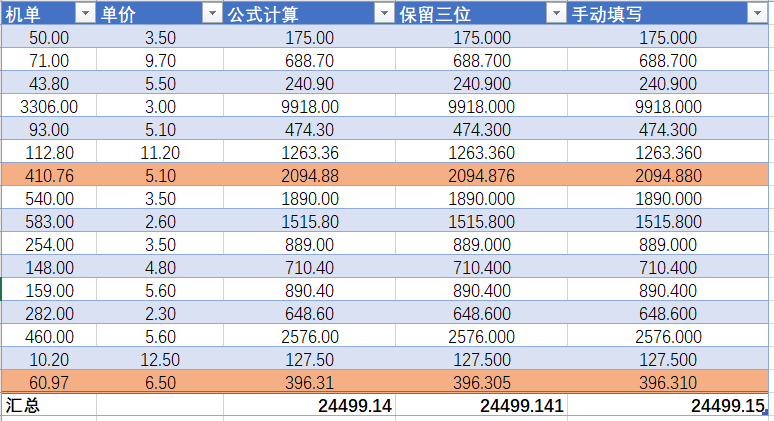The image size is (774, 421).
Task: Click the cell containing 4.80
Action: tap(160, 268)
